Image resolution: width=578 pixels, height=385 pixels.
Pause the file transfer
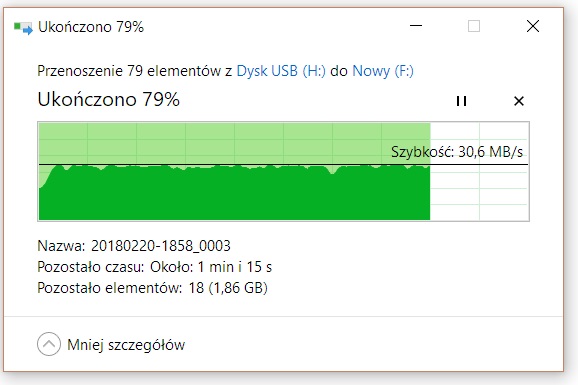pos(461,101)
